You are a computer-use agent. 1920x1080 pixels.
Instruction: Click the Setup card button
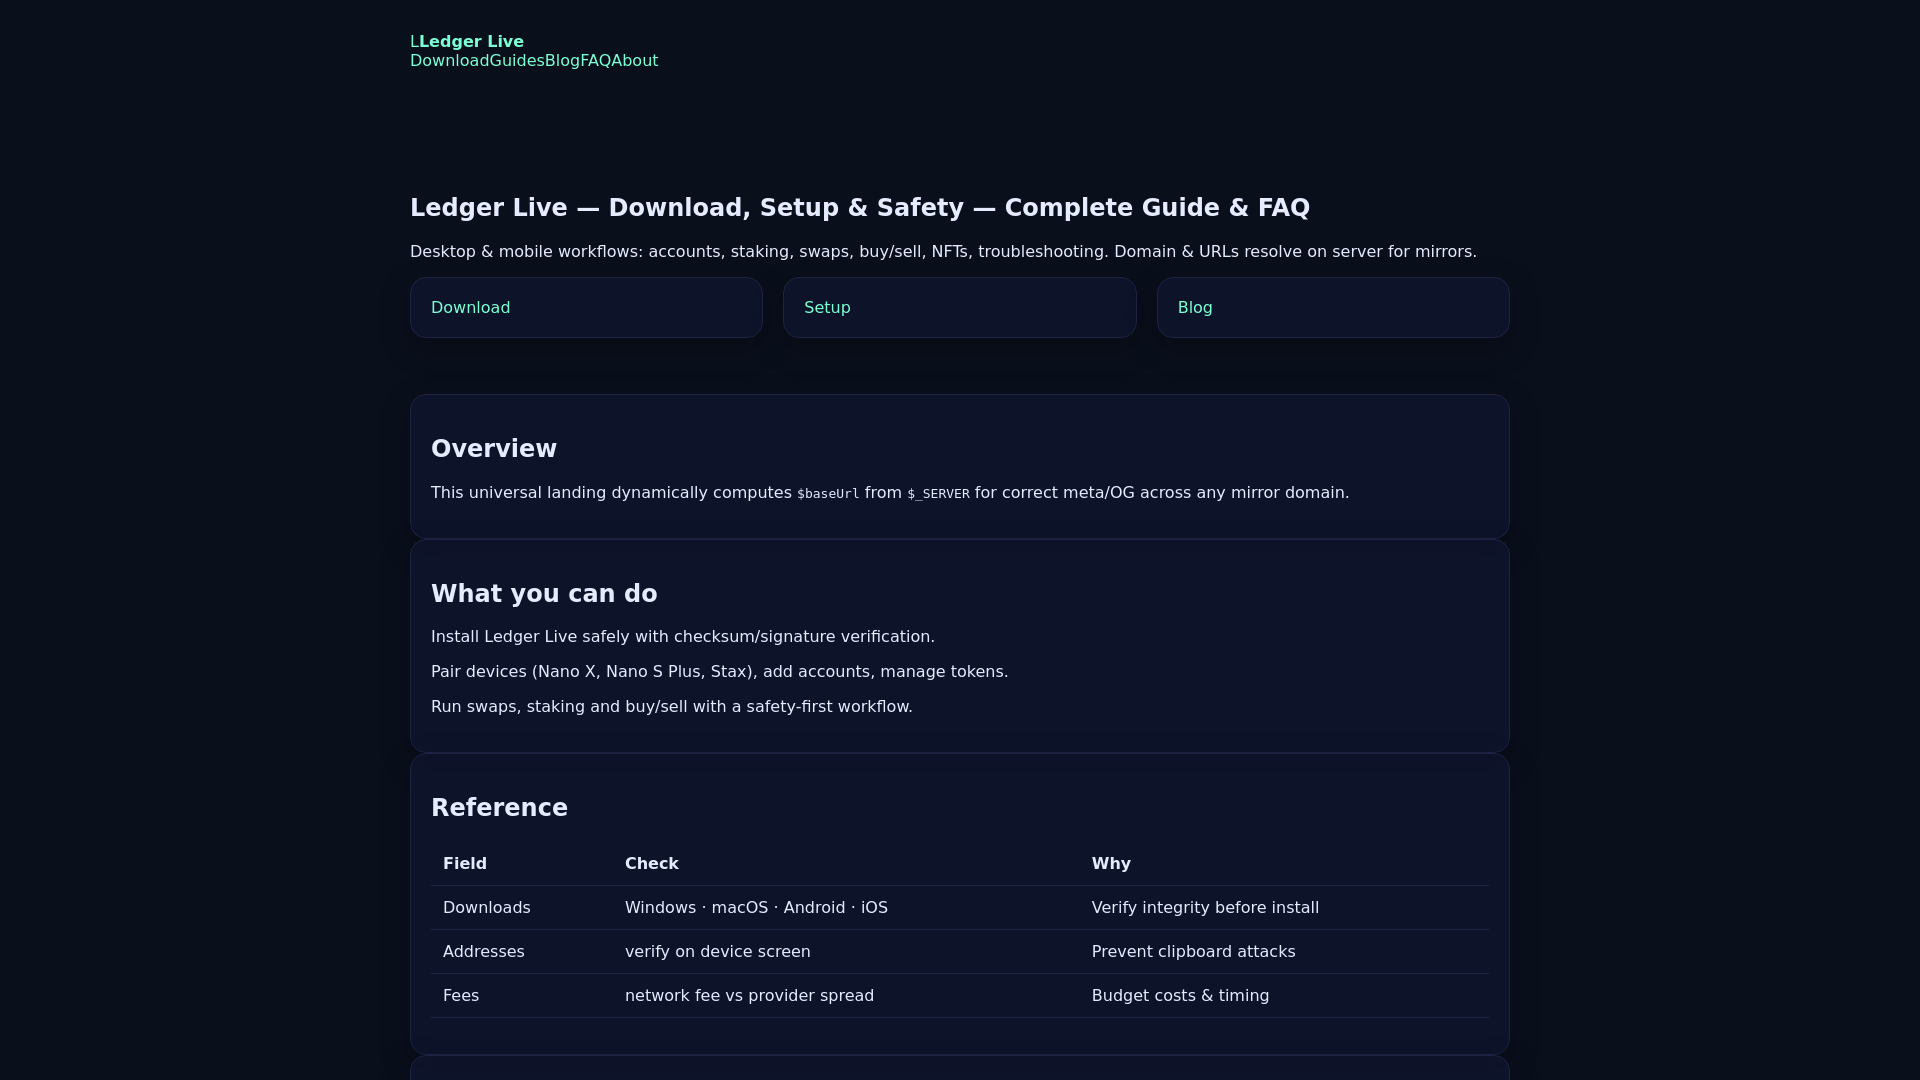[x=959, y=307]
